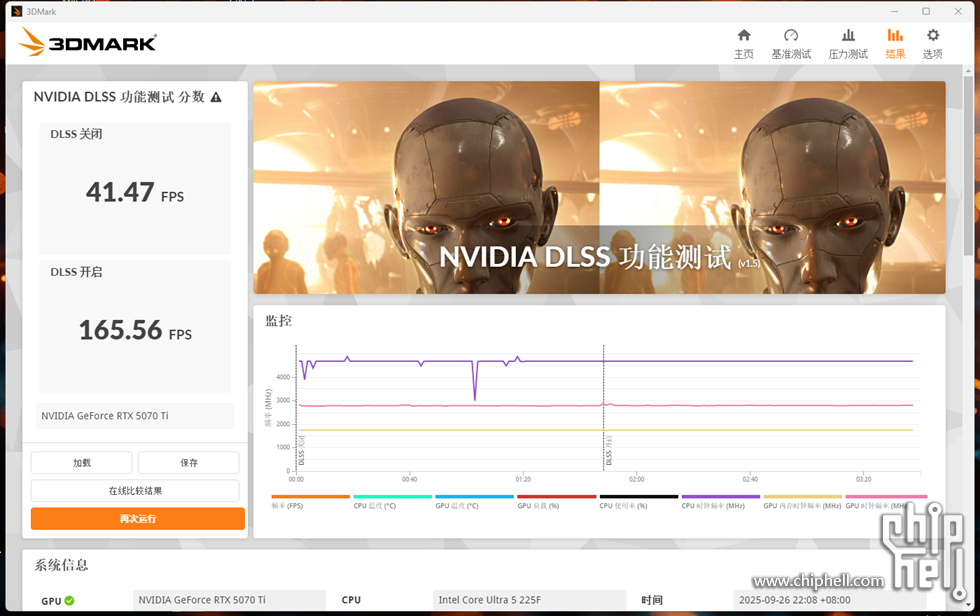The image size is (980, 616).
Task: Open the 基准测试 benchmarks section
Action: coord(791,44)
